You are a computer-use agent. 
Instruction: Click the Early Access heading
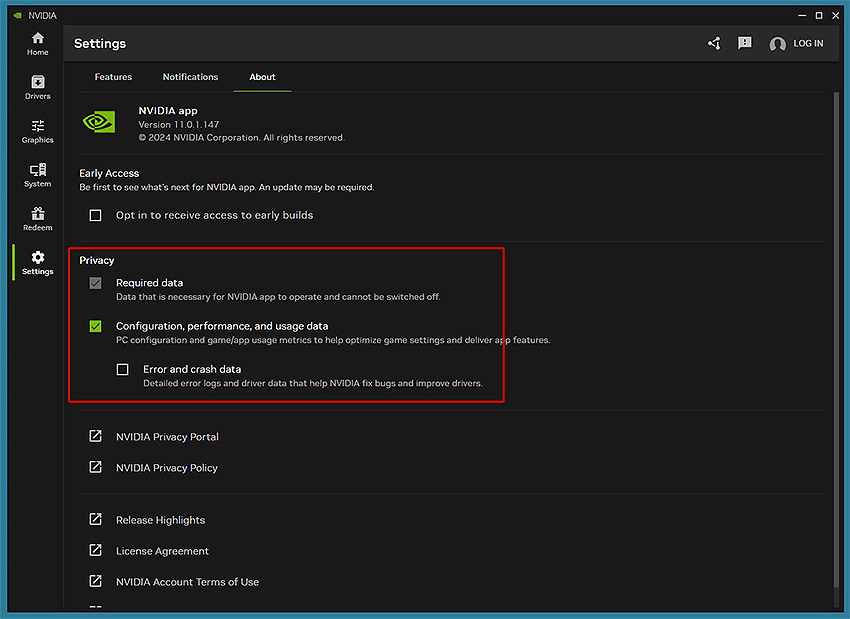coord(109,173)
